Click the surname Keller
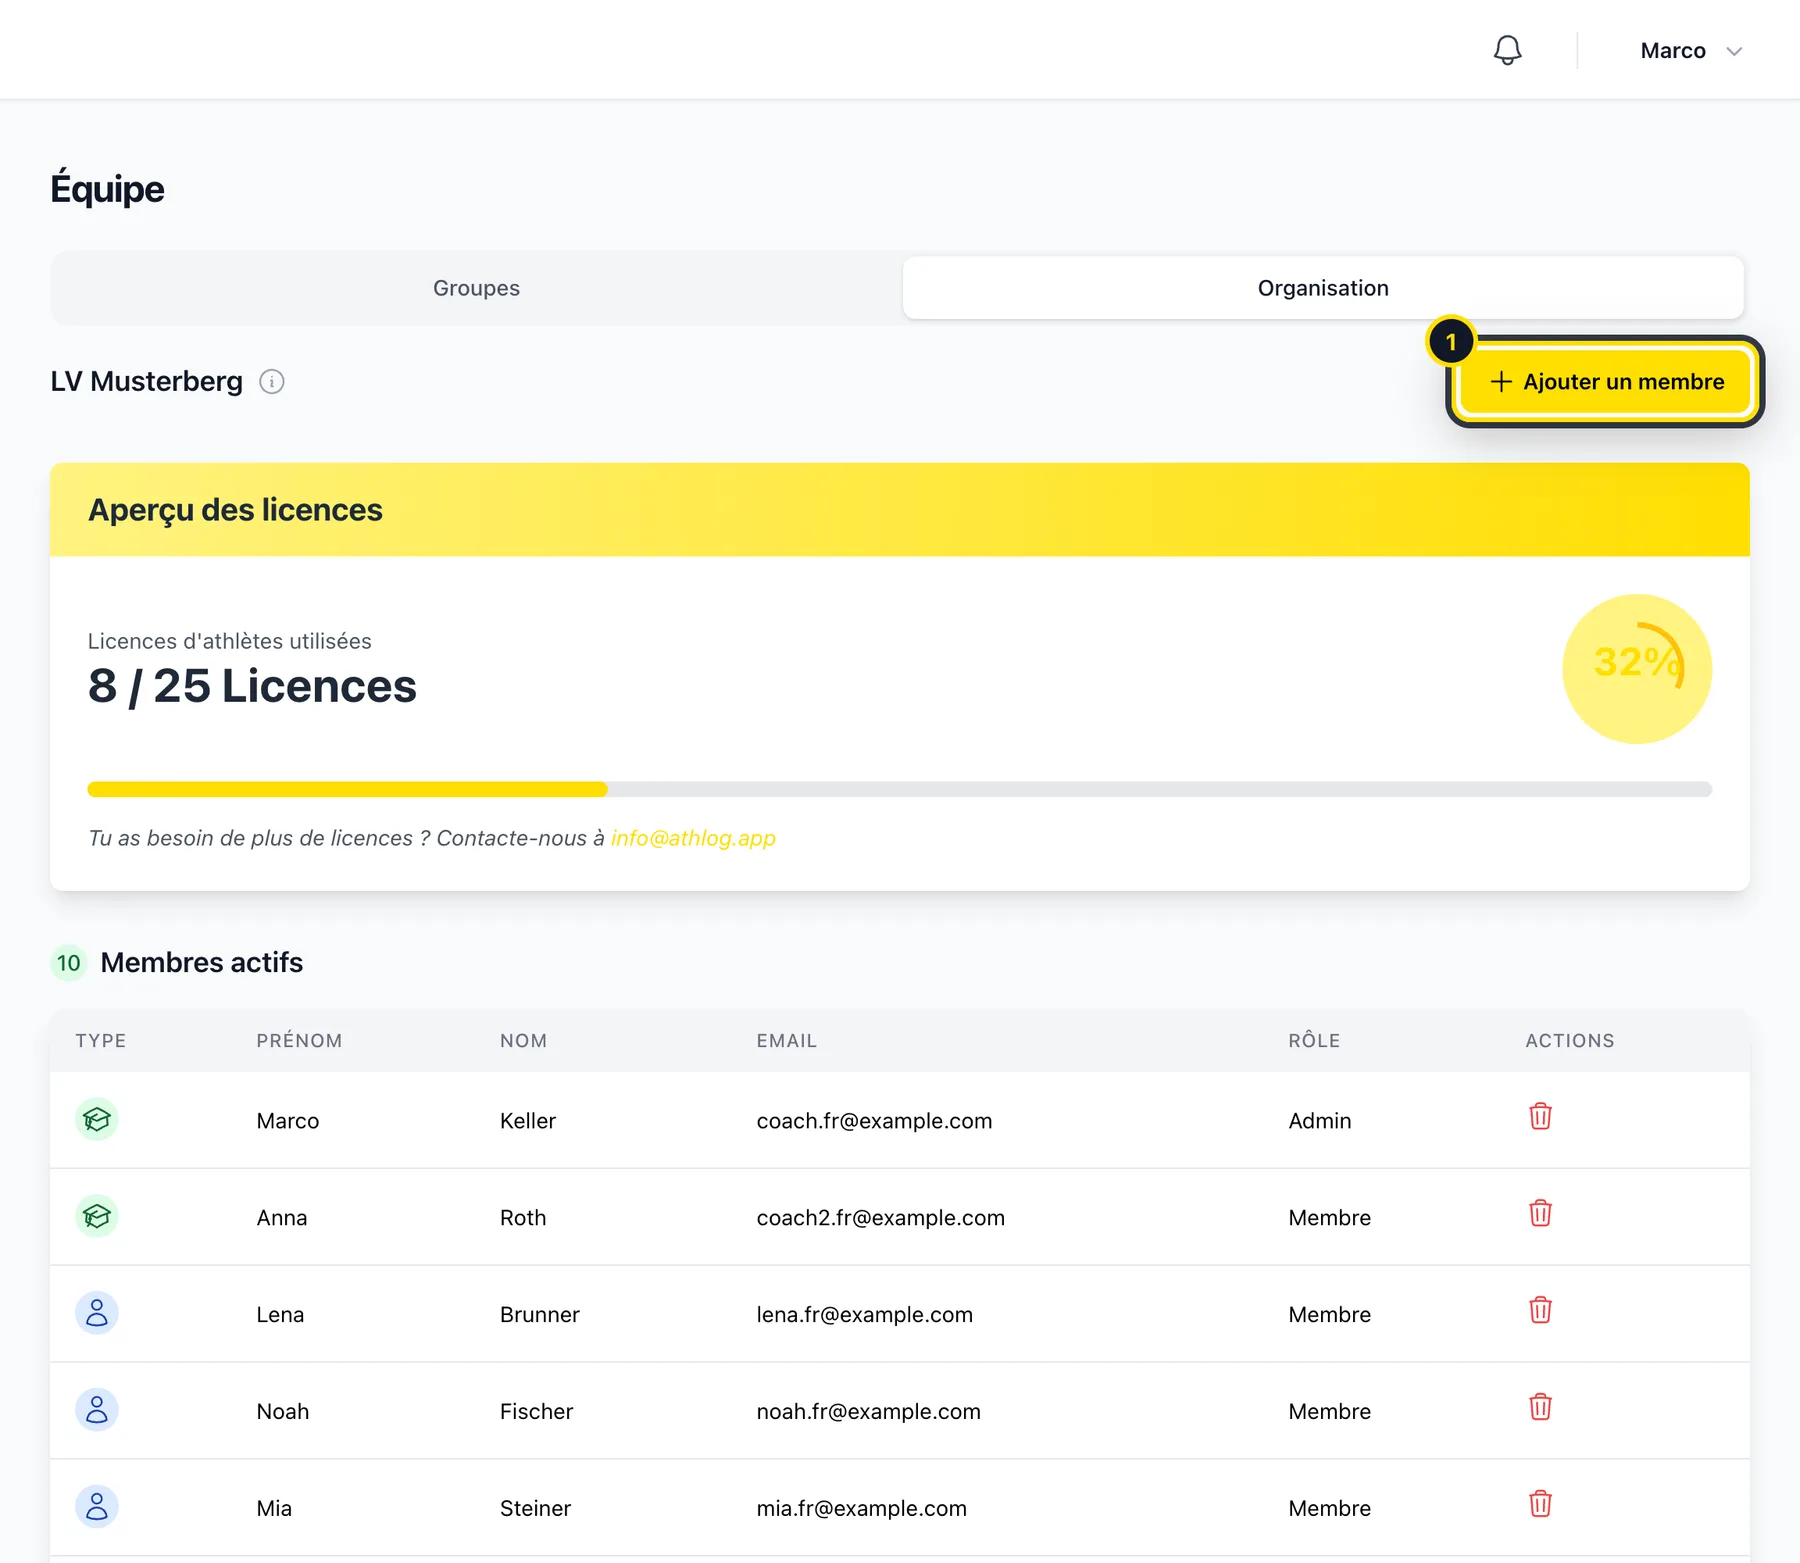Viewport: 1800px width, 1563px height. 528,1121
